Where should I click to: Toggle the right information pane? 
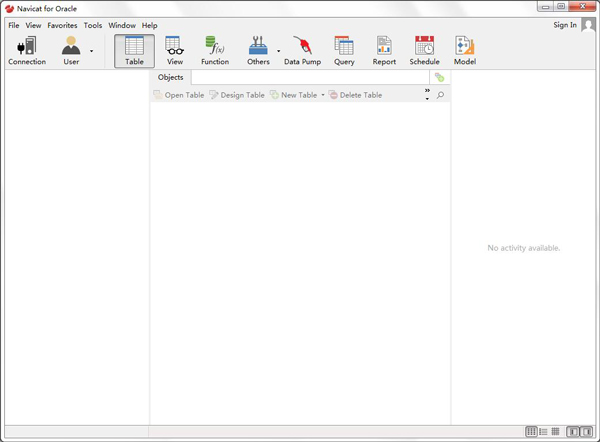point(586,432)
